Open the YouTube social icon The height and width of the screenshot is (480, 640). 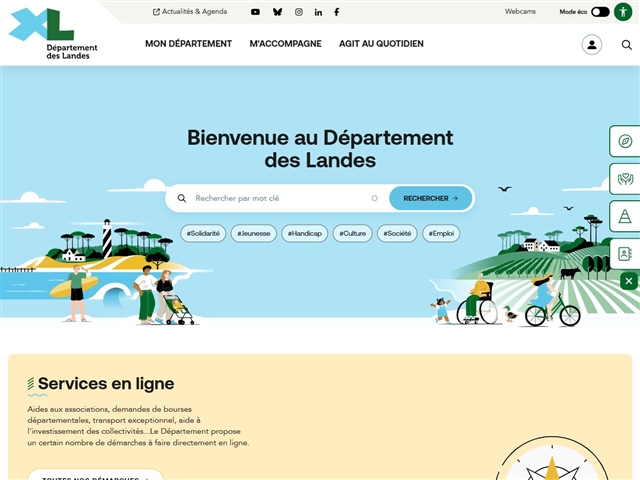tap(255, 12)
